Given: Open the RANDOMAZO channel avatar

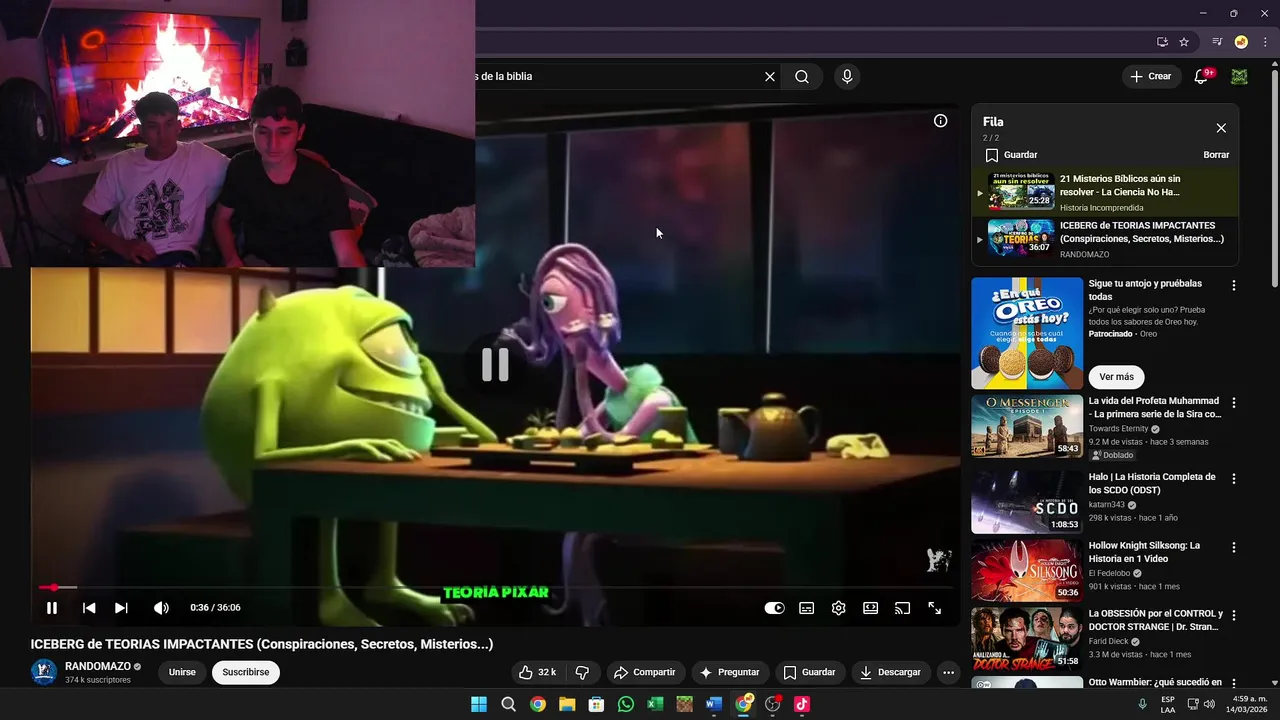Looking at the screenshot, I should point(44,672).
